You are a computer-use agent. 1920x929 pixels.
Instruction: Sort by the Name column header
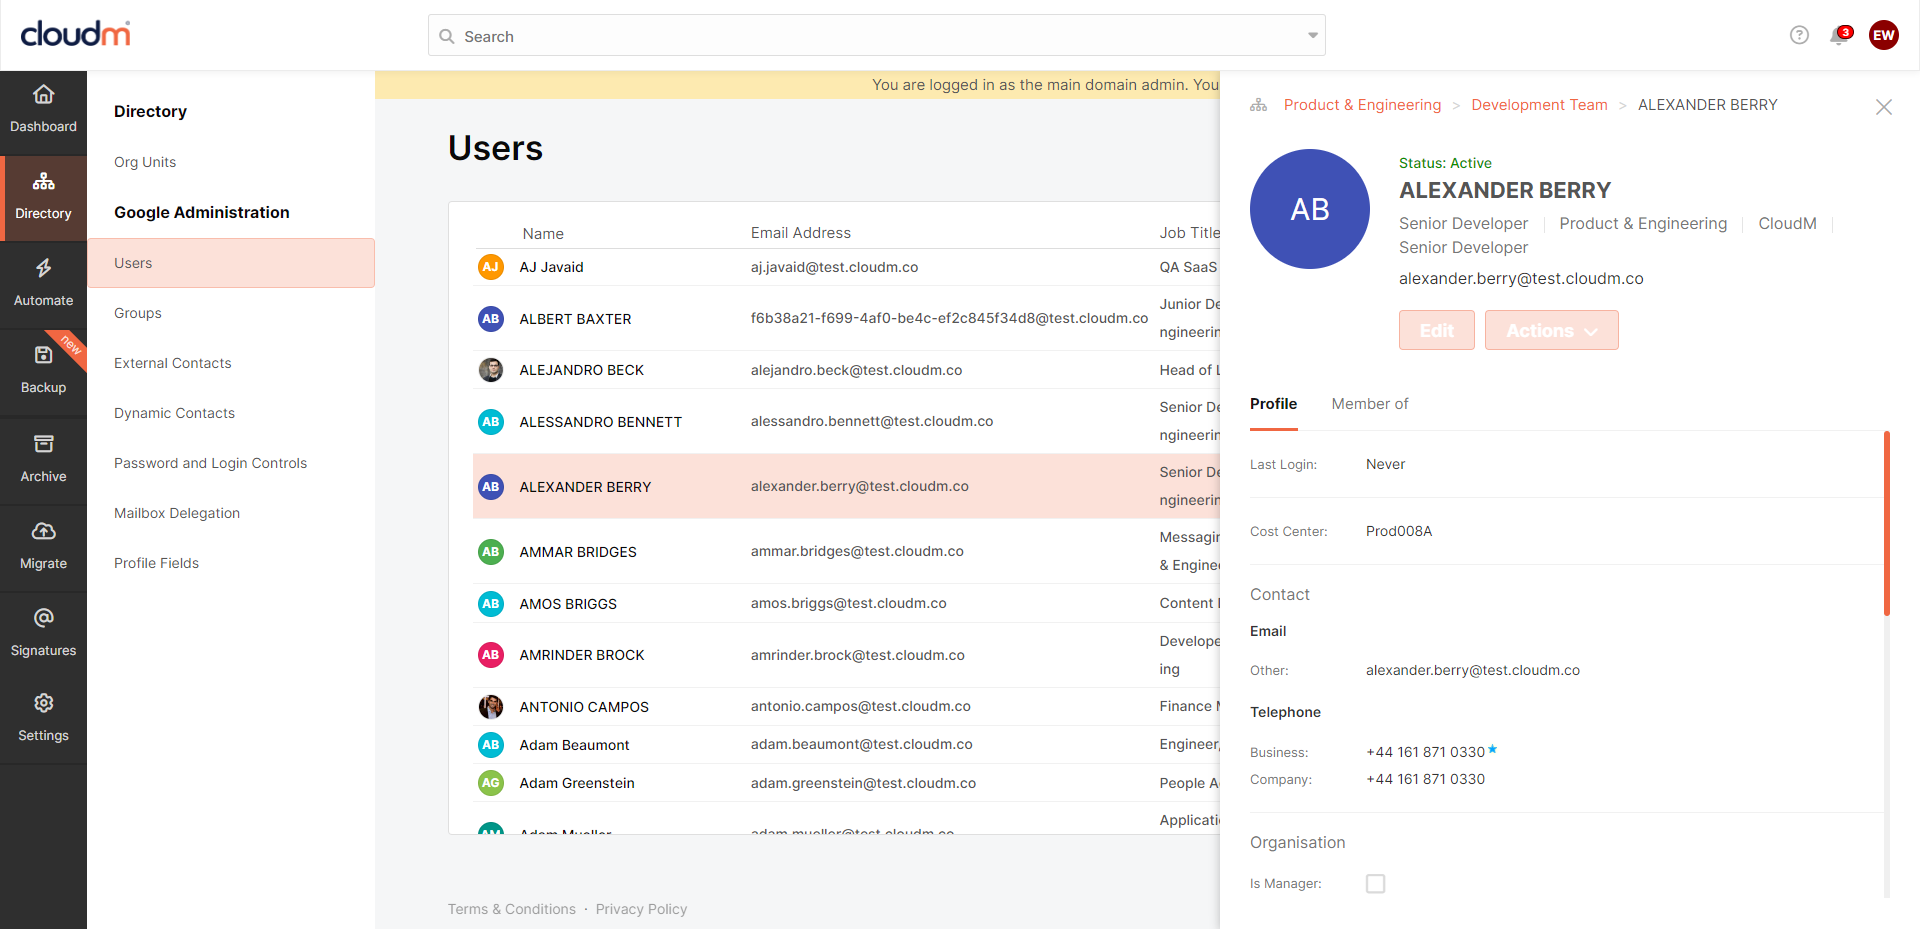(543, 233)
